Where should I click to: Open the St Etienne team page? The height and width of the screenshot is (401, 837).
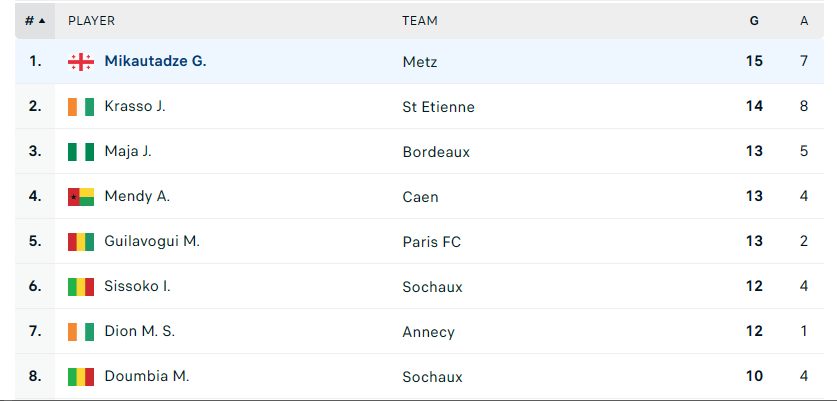tap(438, 107)
